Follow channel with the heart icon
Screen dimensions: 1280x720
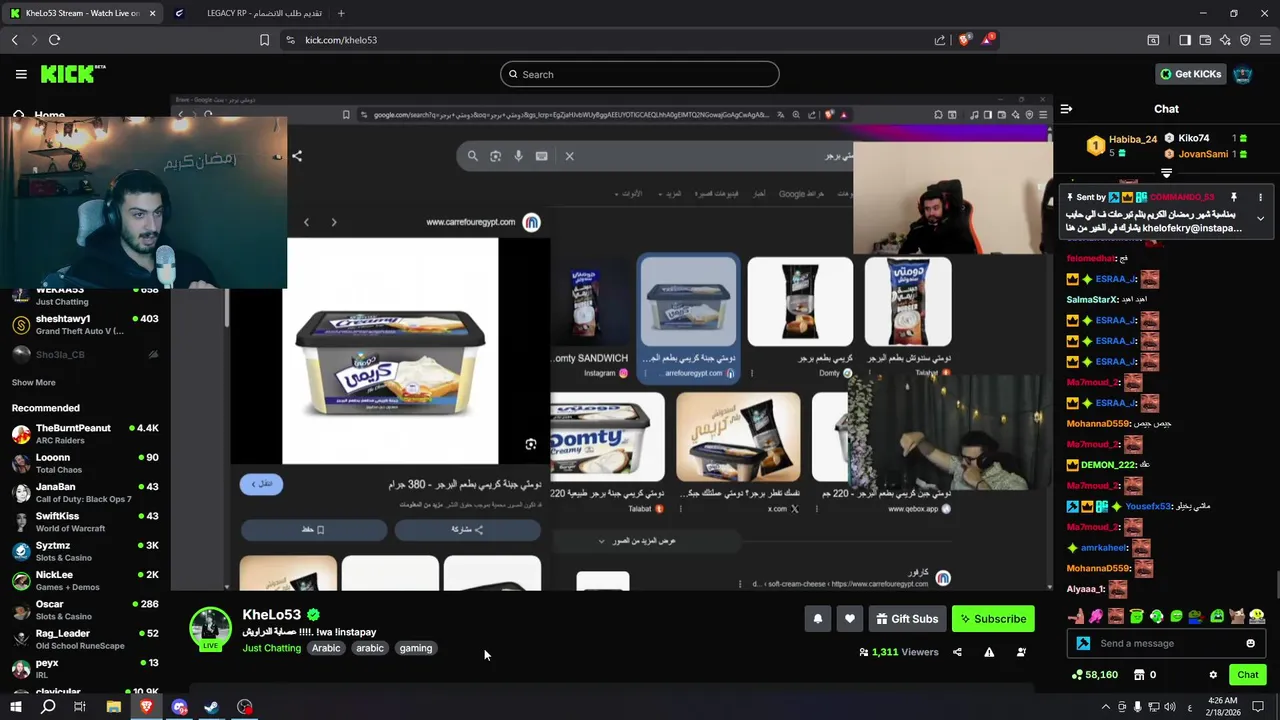pos(849,619)
